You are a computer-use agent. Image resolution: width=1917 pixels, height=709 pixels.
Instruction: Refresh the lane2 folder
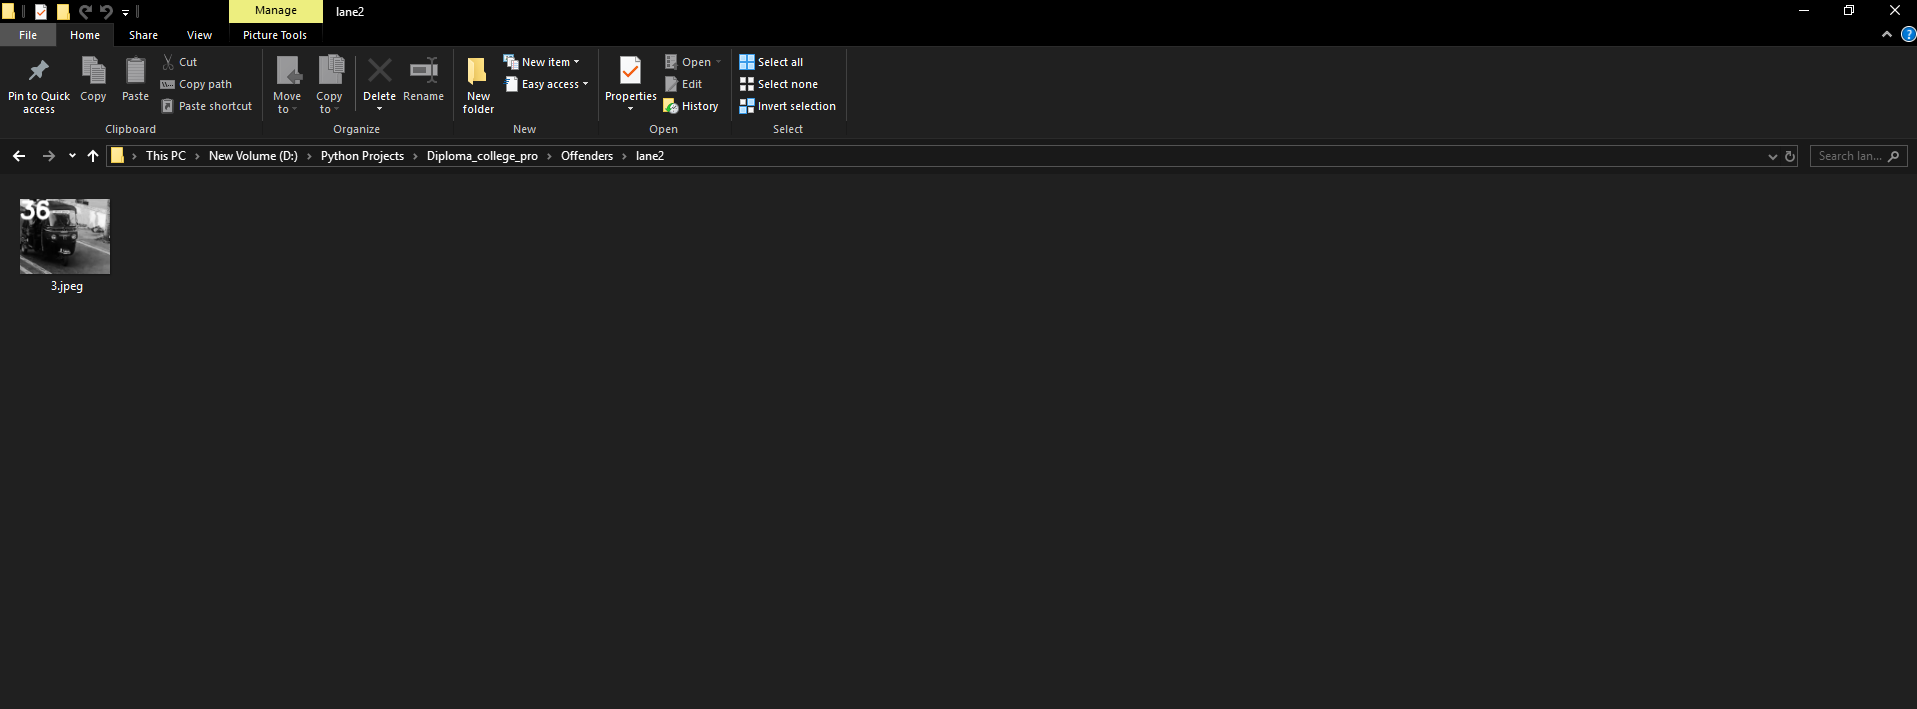pos(1790,156)
